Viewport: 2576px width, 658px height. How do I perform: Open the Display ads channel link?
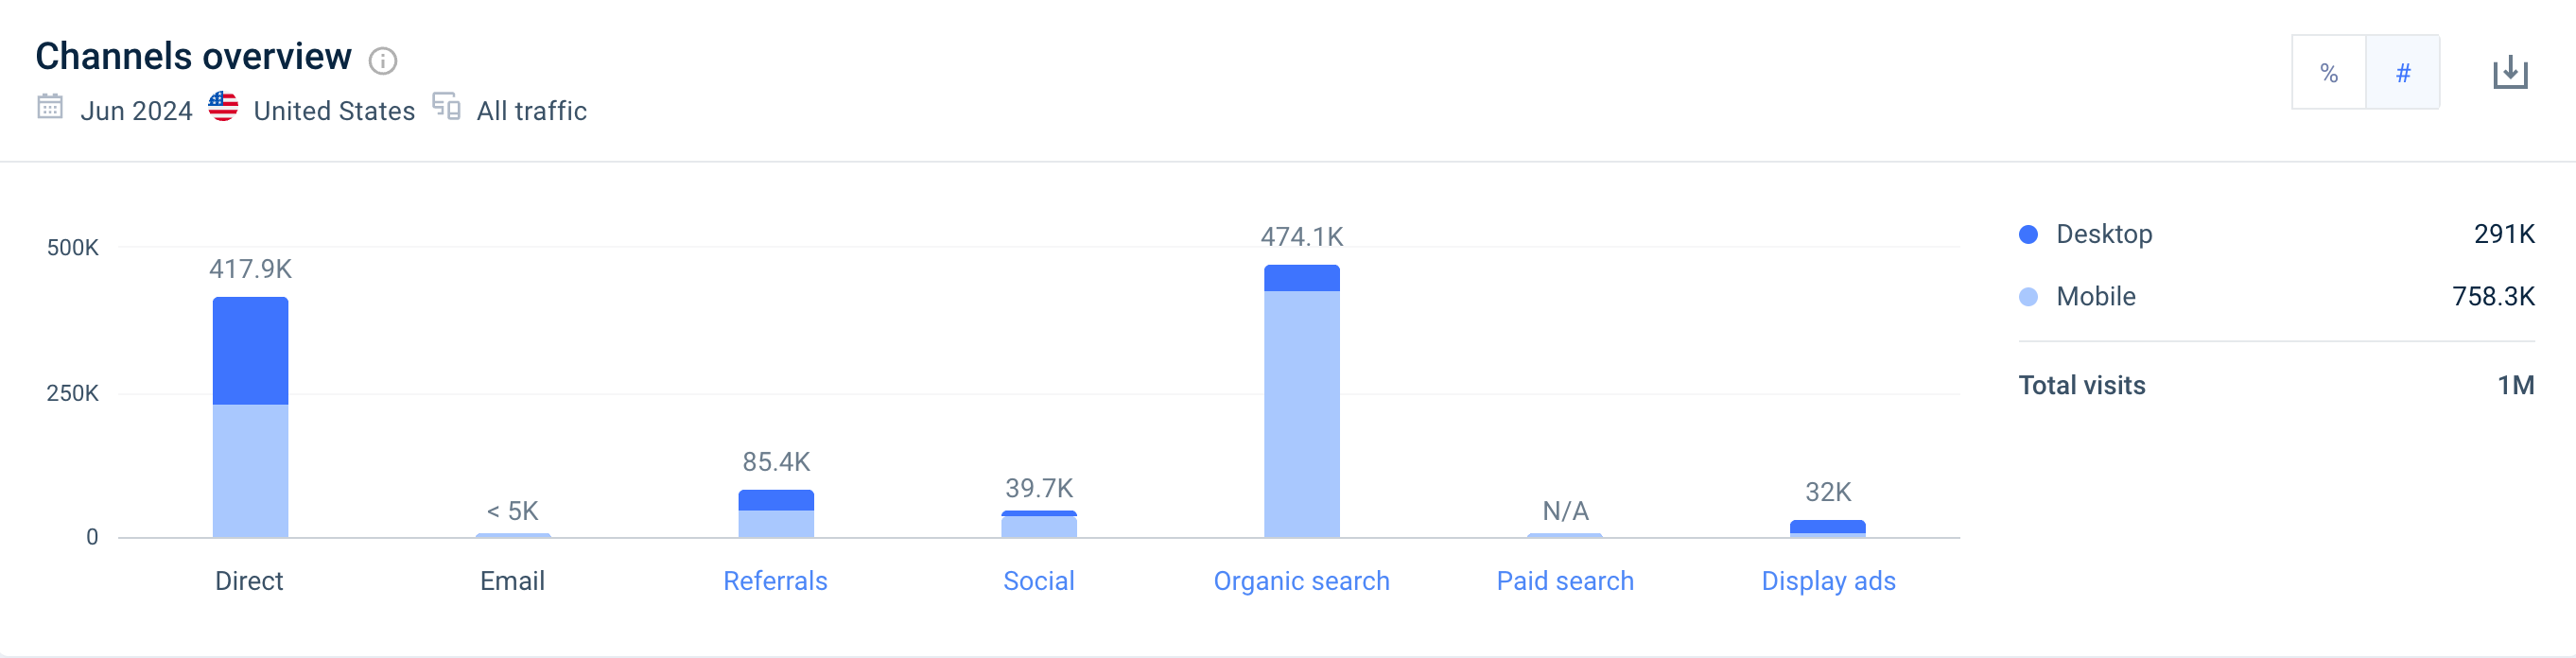click(1828, 581)
